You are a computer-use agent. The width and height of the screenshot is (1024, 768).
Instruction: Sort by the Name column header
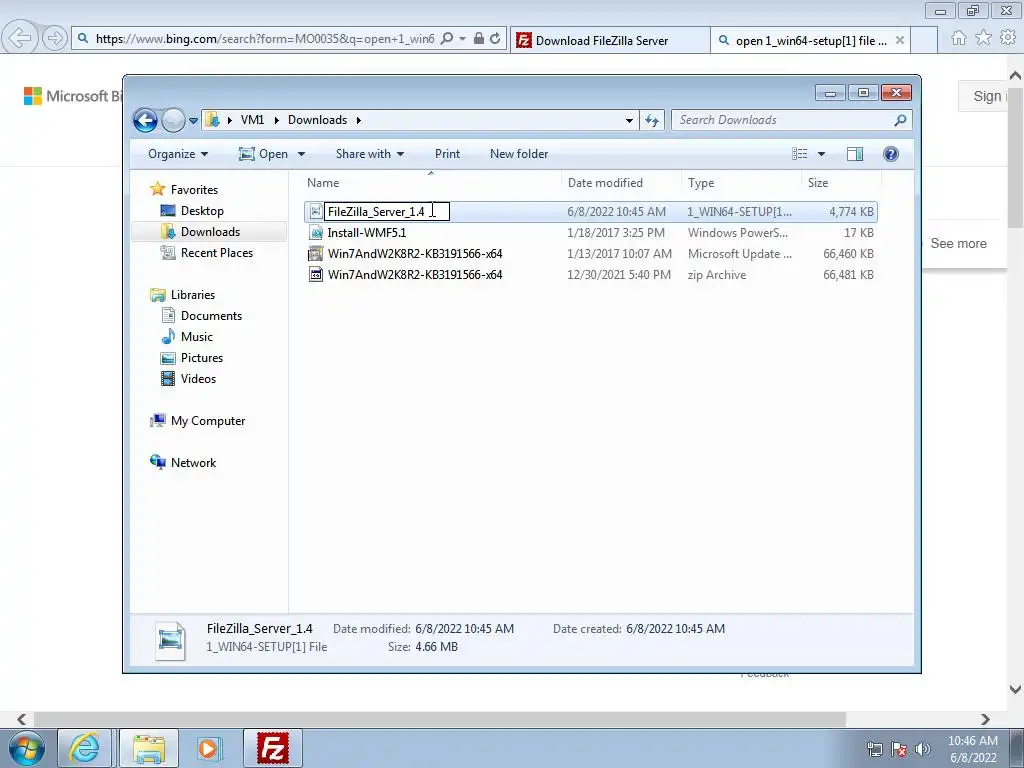pos(431,183)
